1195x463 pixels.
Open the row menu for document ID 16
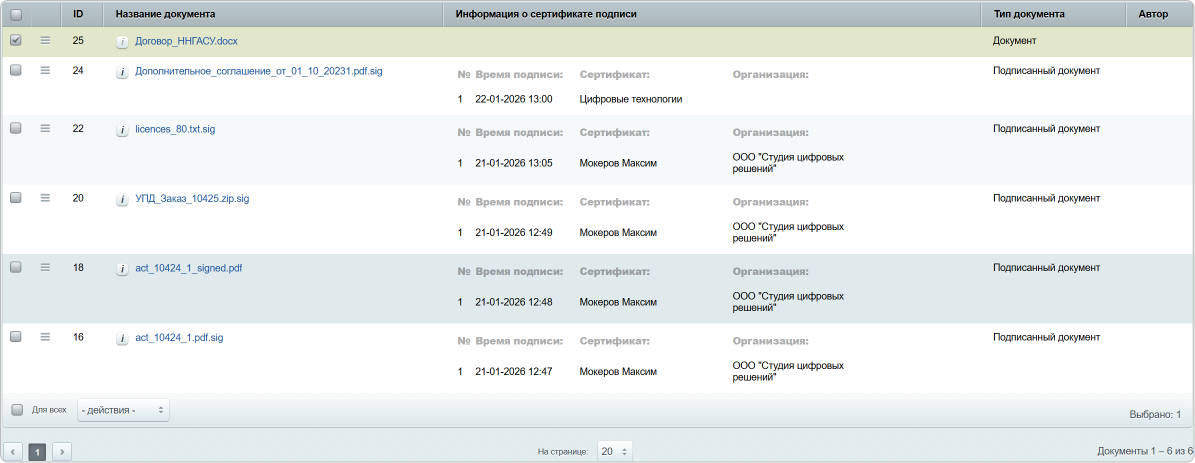tap(45, 337)
